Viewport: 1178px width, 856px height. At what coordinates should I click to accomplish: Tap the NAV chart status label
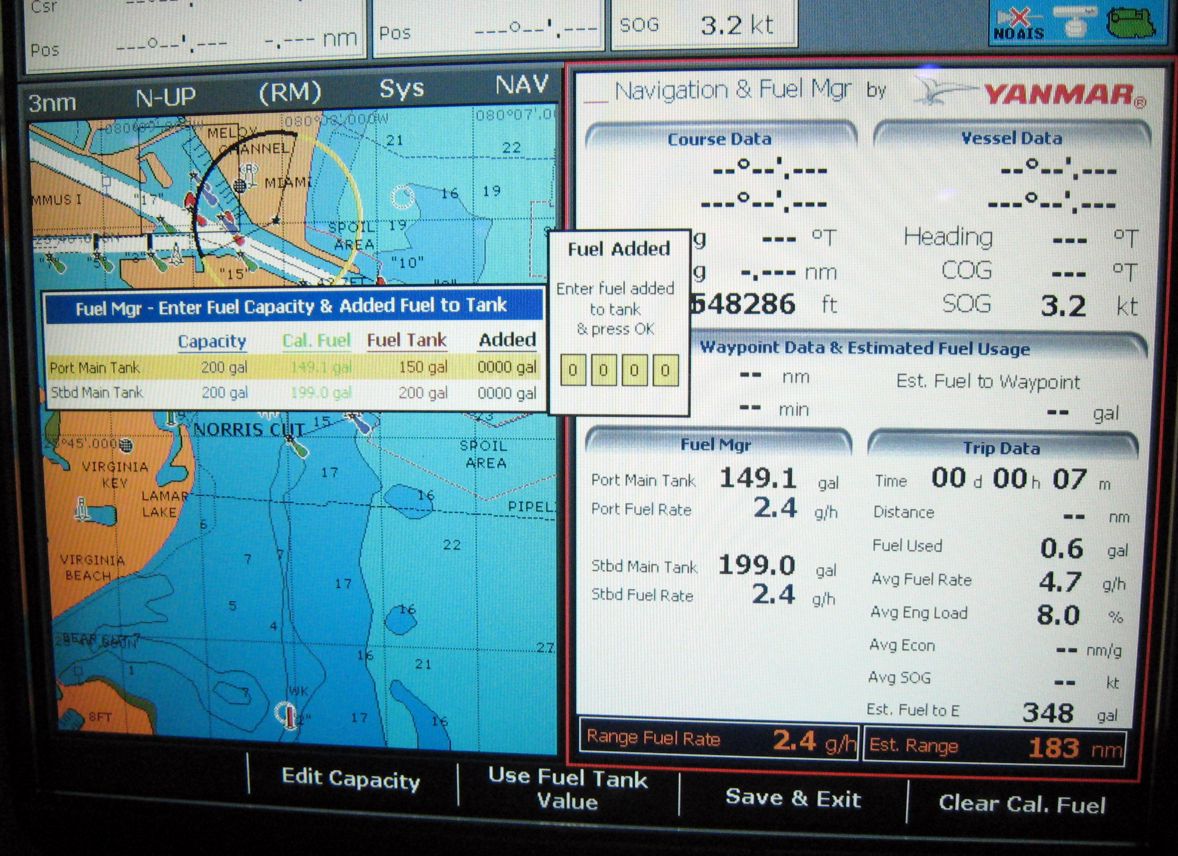point(521,84)
